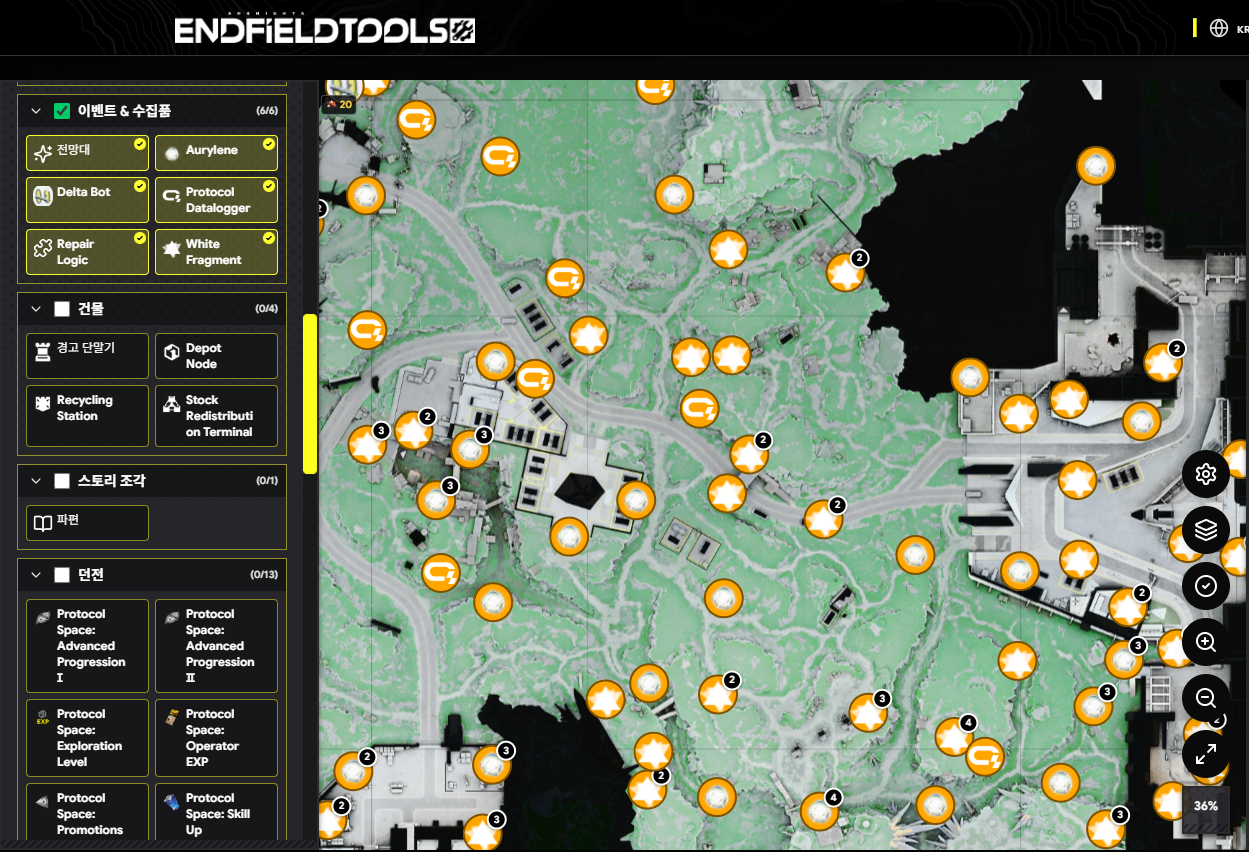Uncheck the 이벤트 & 수집품 category checkbox
The height and width of the screenshot is (852, 1249).
(x=62, y=111)
